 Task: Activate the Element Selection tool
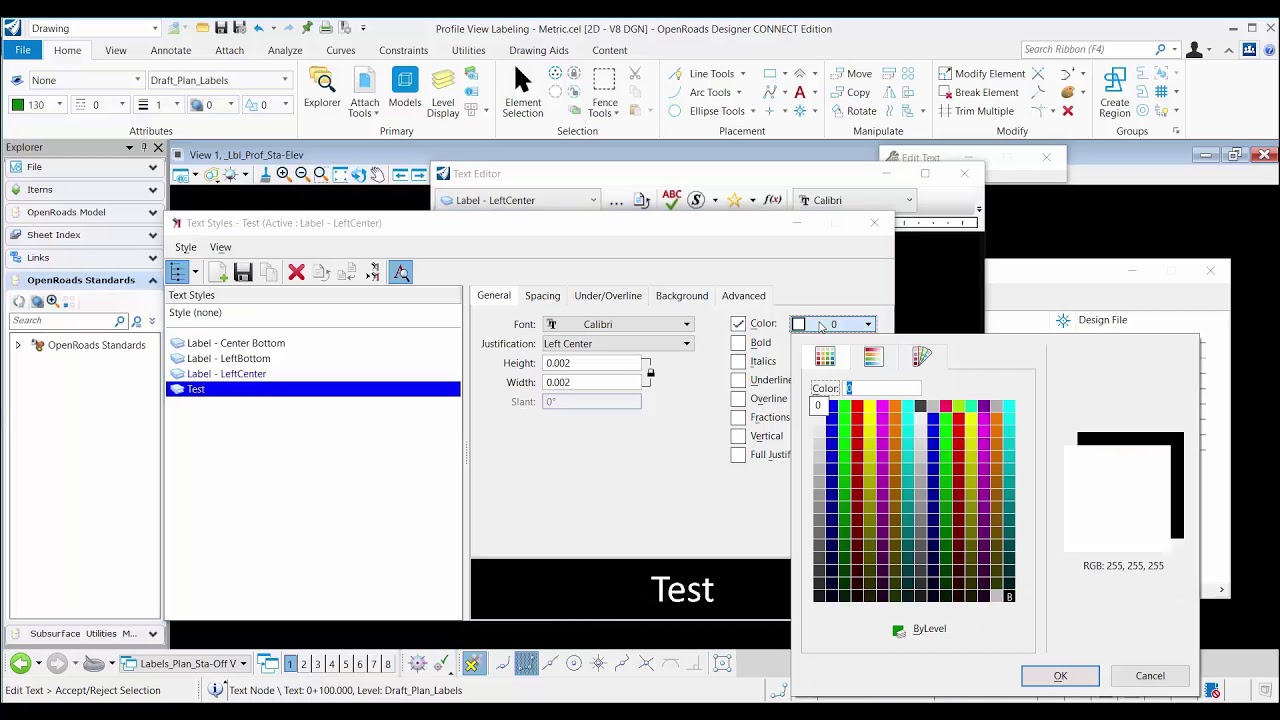point(522,92)
